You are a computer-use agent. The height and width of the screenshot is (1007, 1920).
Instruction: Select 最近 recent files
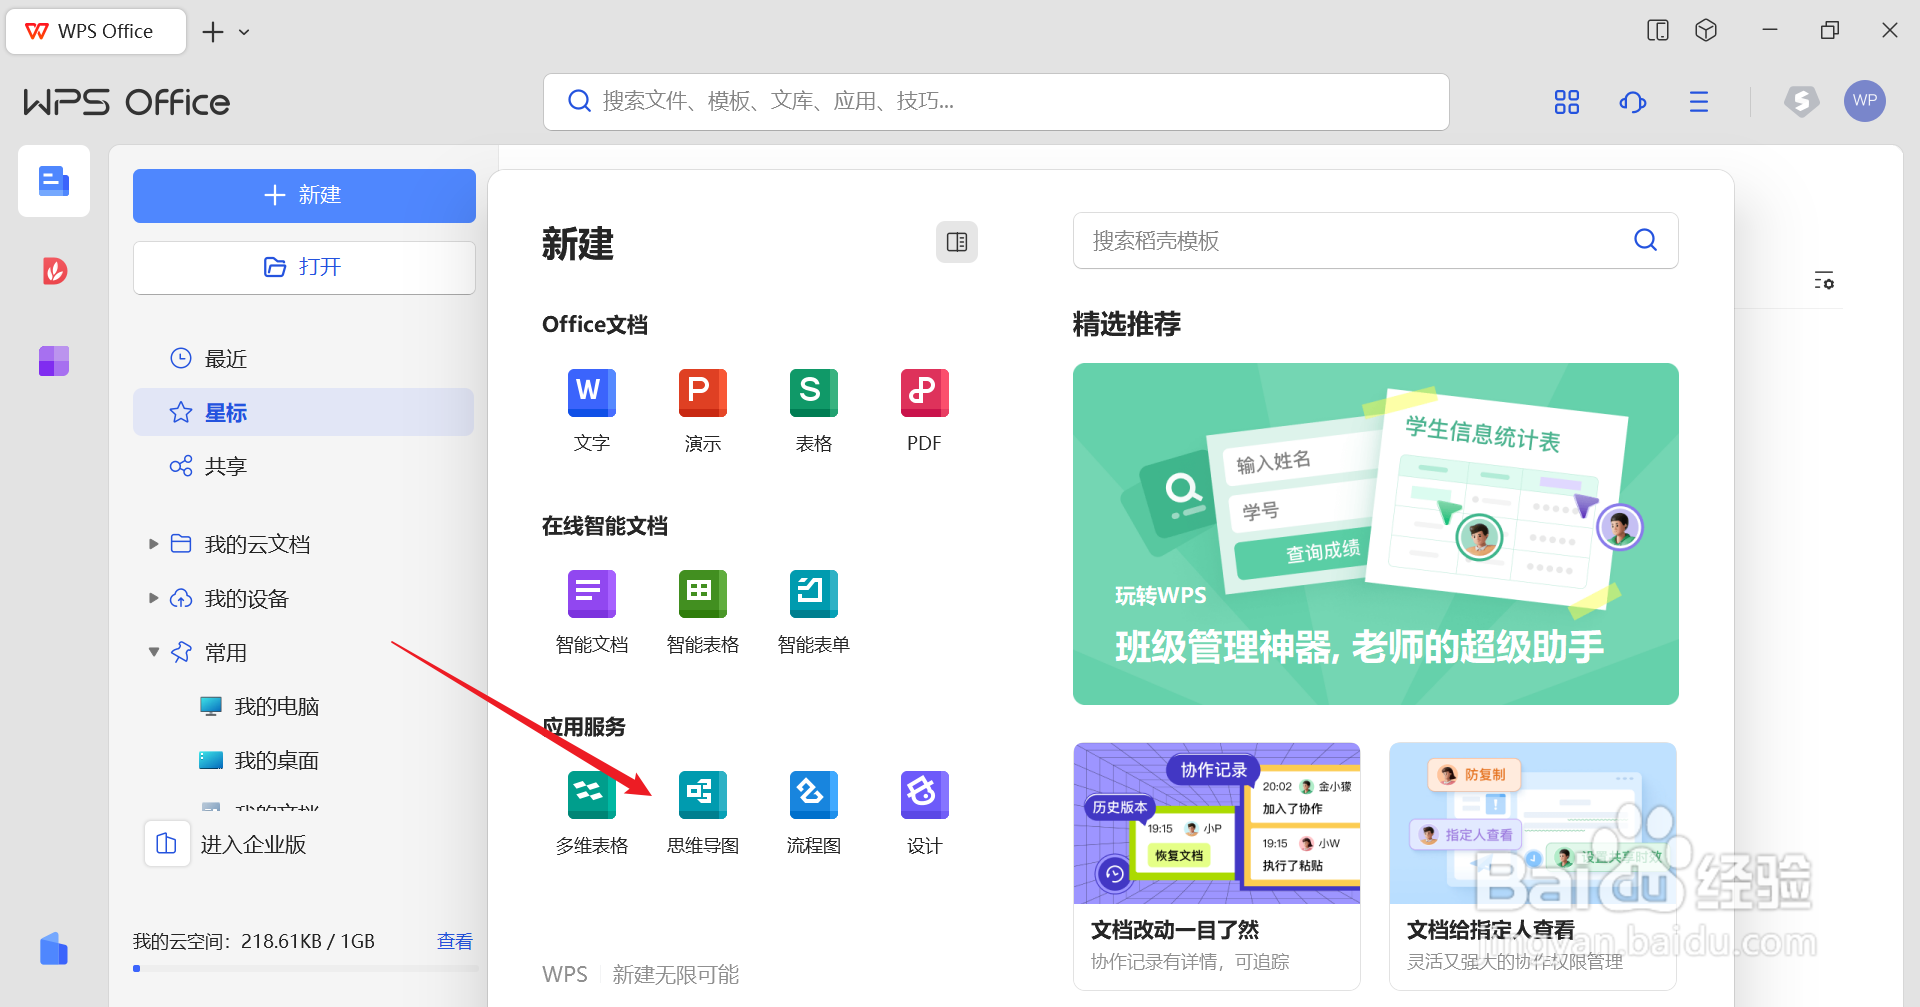point(303,359)
